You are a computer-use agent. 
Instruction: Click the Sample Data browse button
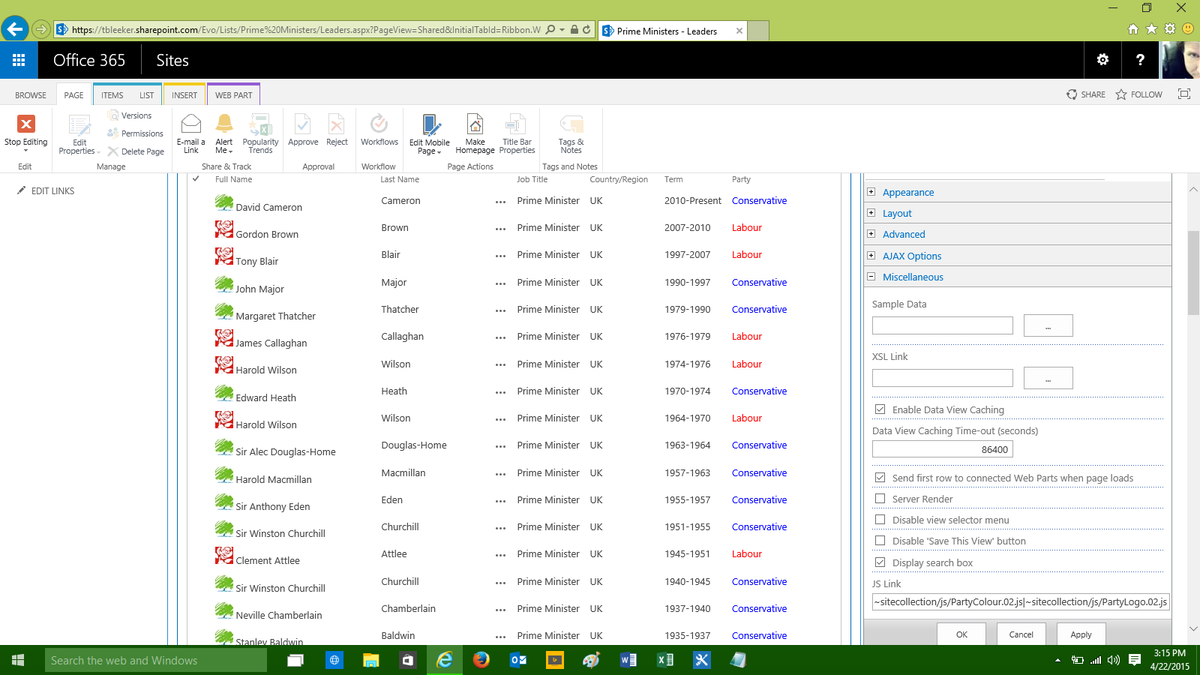(x=1048, y=326)
